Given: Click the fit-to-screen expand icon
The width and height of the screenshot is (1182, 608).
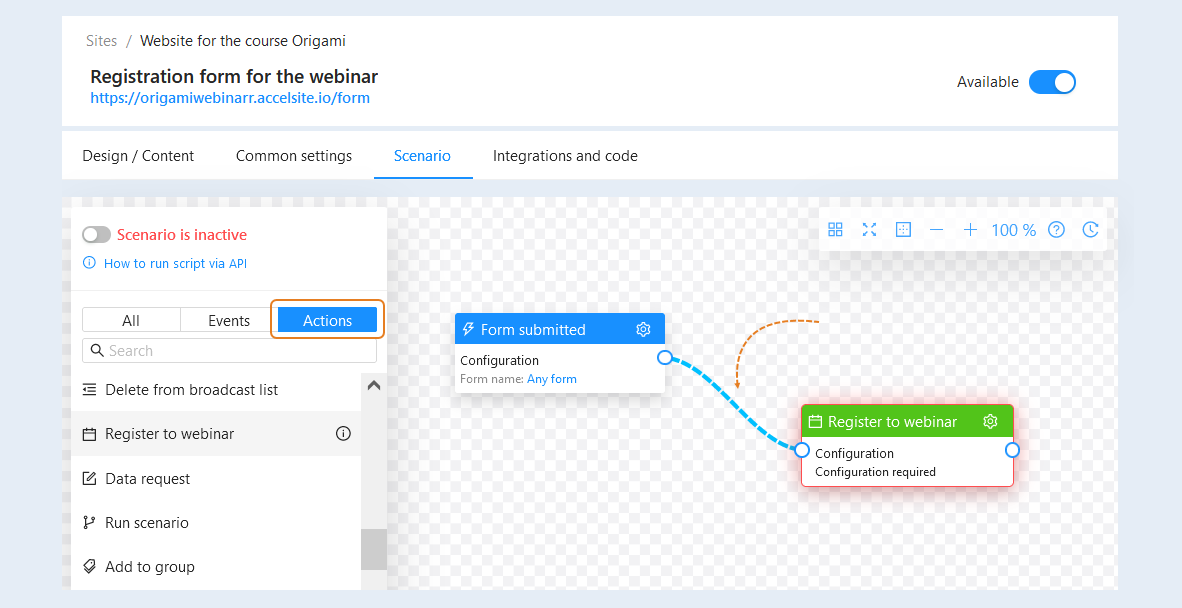Looking at the screenshot, I should 869,230.
